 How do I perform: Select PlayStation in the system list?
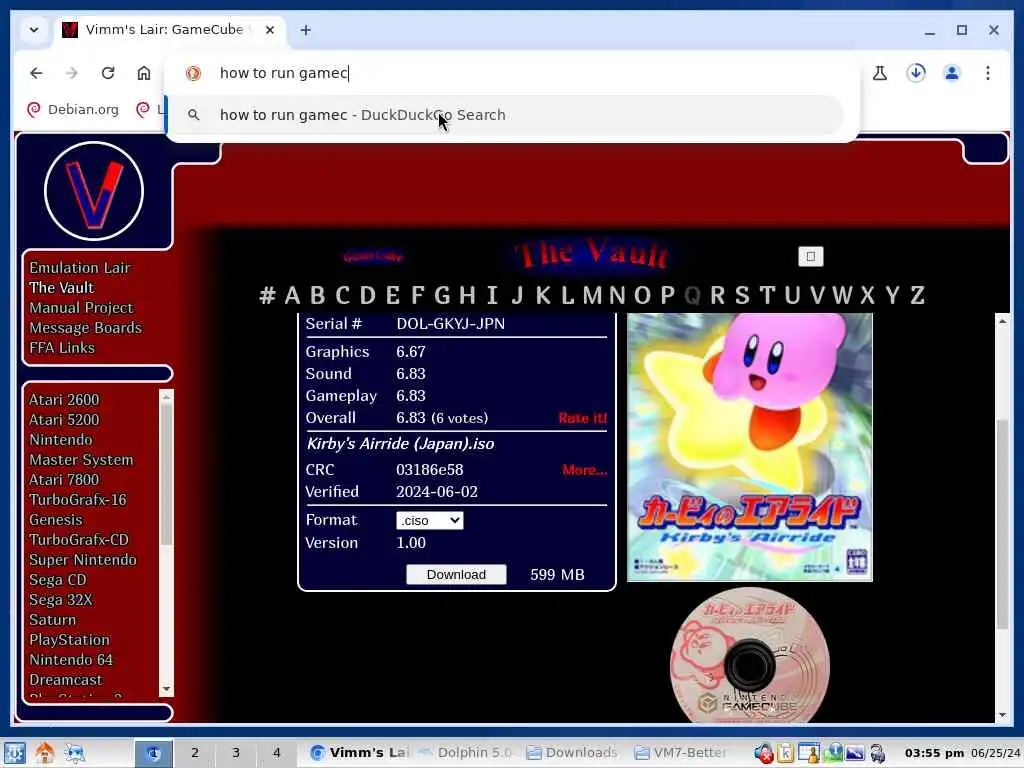point(69,640)
